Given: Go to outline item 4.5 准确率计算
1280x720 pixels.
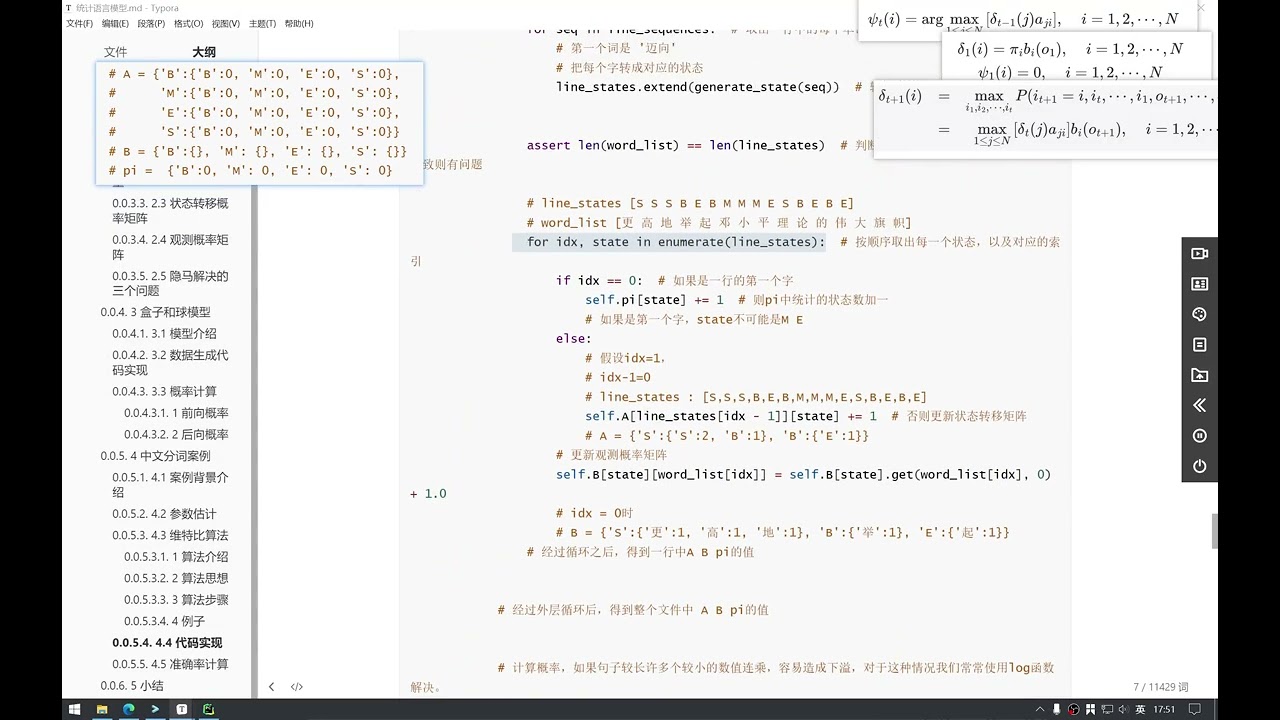Looking at the screenshot, I should coord(170,664).
